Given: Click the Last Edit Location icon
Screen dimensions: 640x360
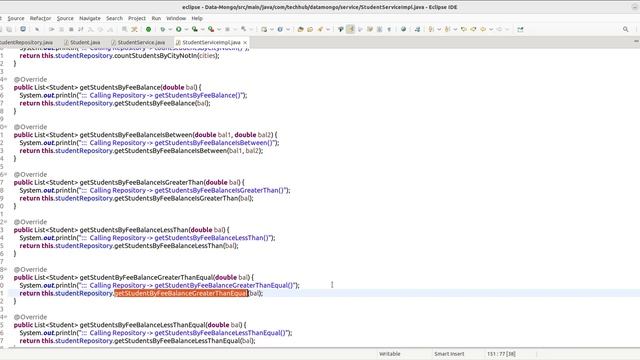Looking at the screenshot, I should (464, 29).
